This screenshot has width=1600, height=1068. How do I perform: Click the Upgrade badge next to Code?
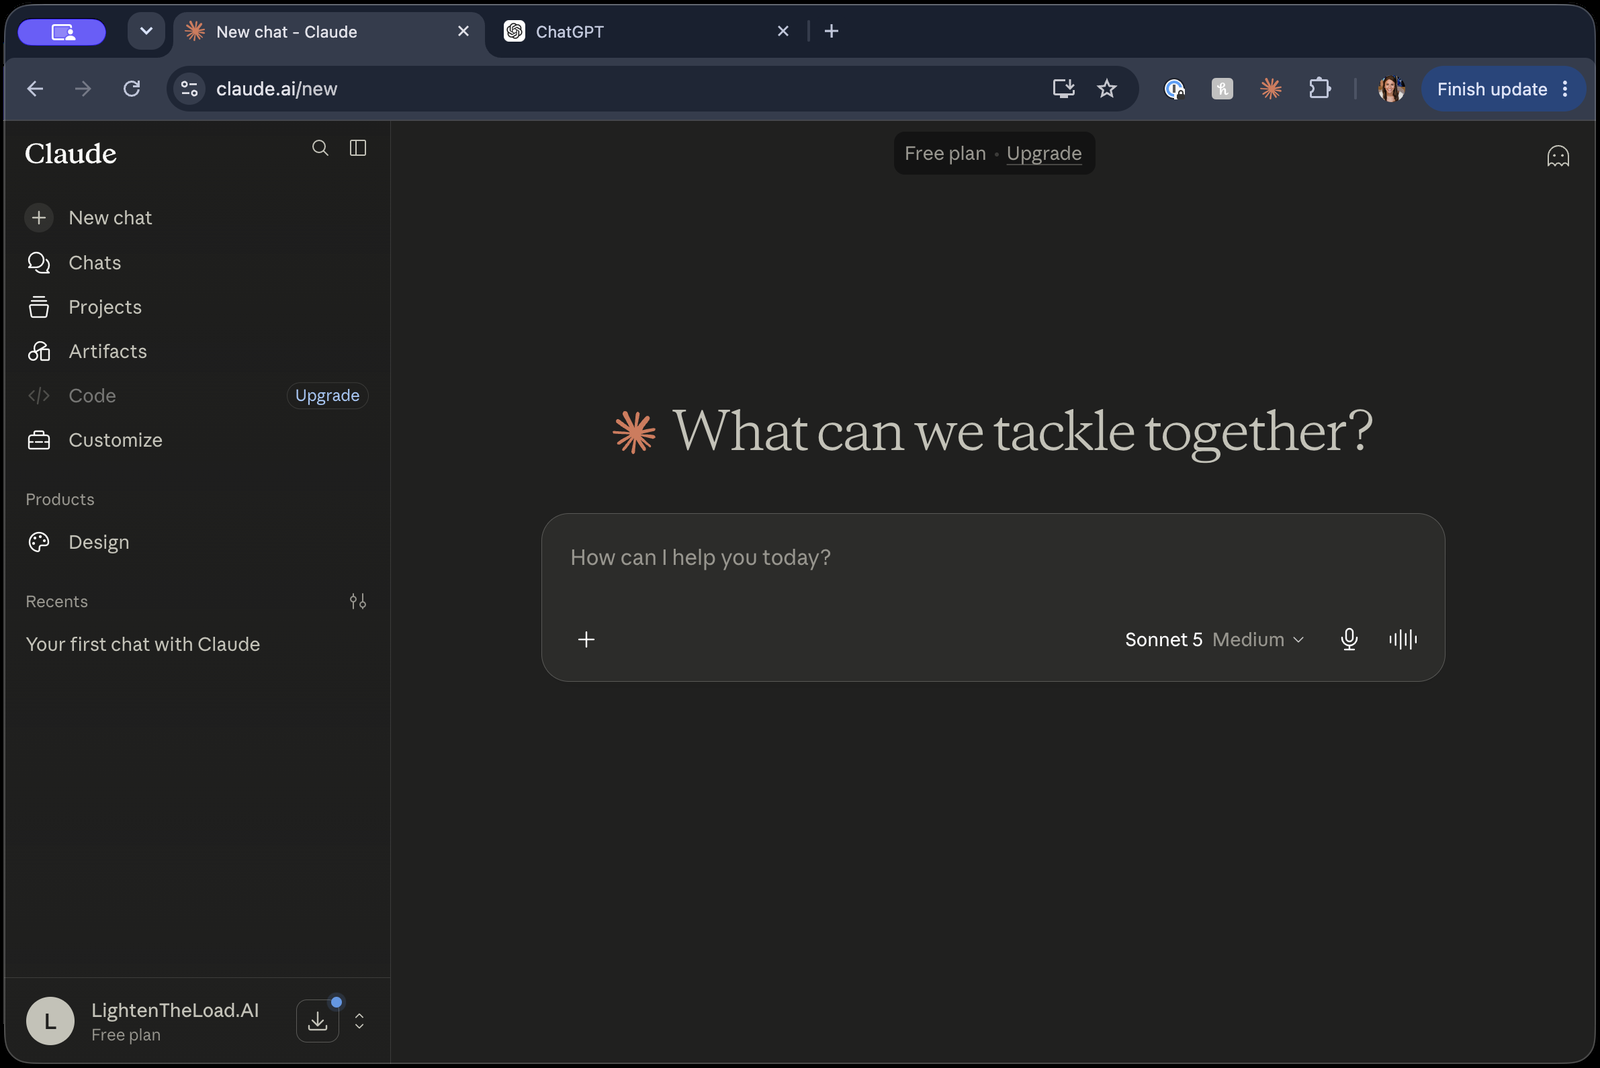click(x=327, y=396)
